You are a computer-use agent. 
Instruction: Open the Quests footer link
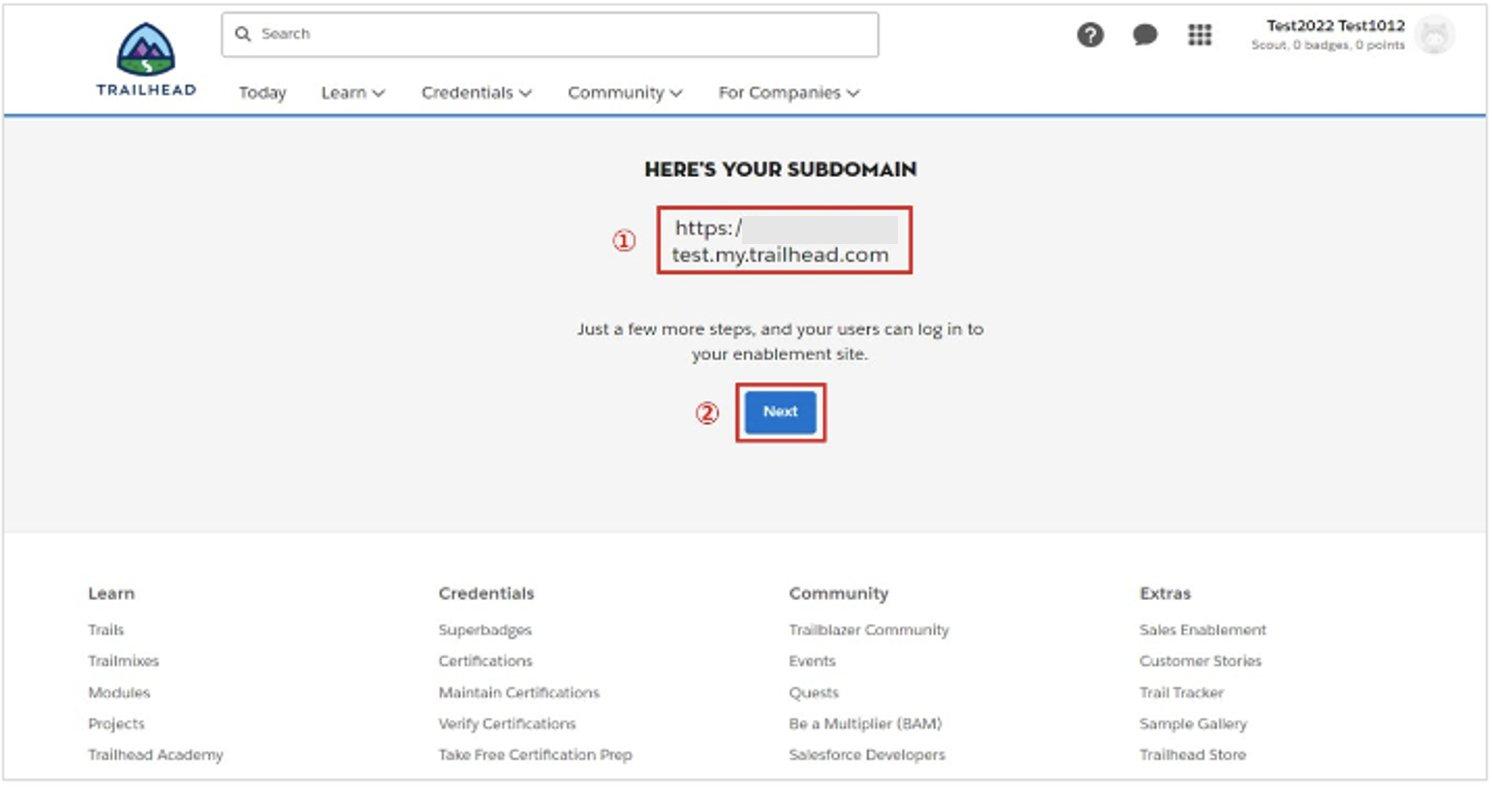pyautogui.click(x=814, y=692)
